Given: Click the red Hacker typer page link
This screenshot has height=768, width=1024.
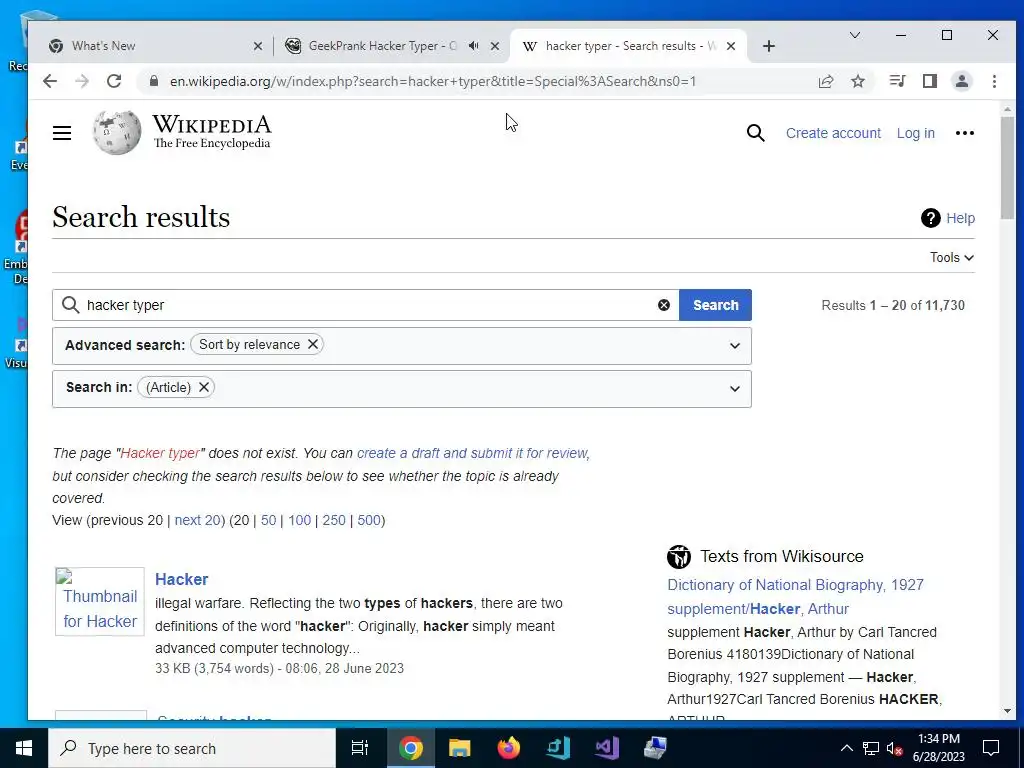Looking at the screenshot, I should click(x=160, y=453).
